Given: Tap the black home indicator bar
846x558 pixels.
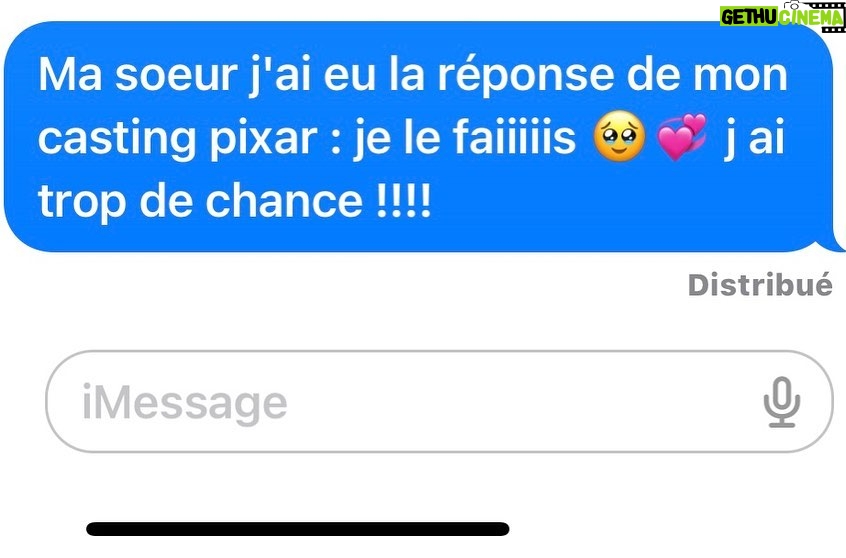Looking at the screenshot, I should [x=298, y=529].
